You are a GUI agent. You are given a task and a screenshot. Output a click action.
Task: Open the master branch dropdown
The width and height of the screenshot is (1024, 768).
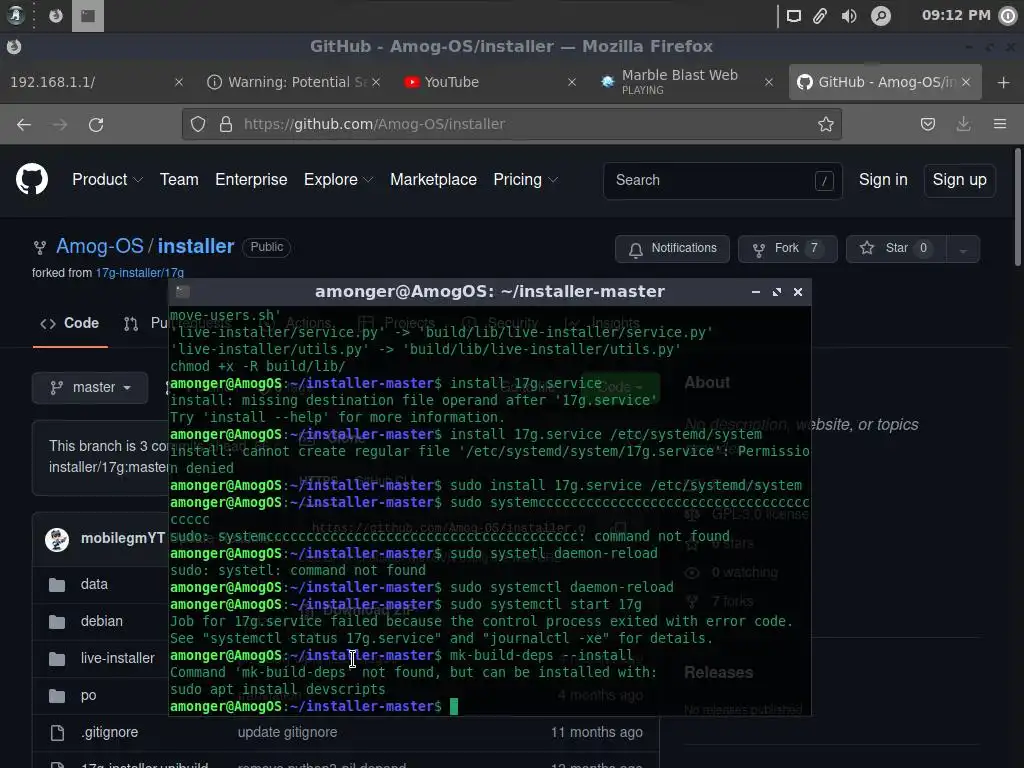90,387
